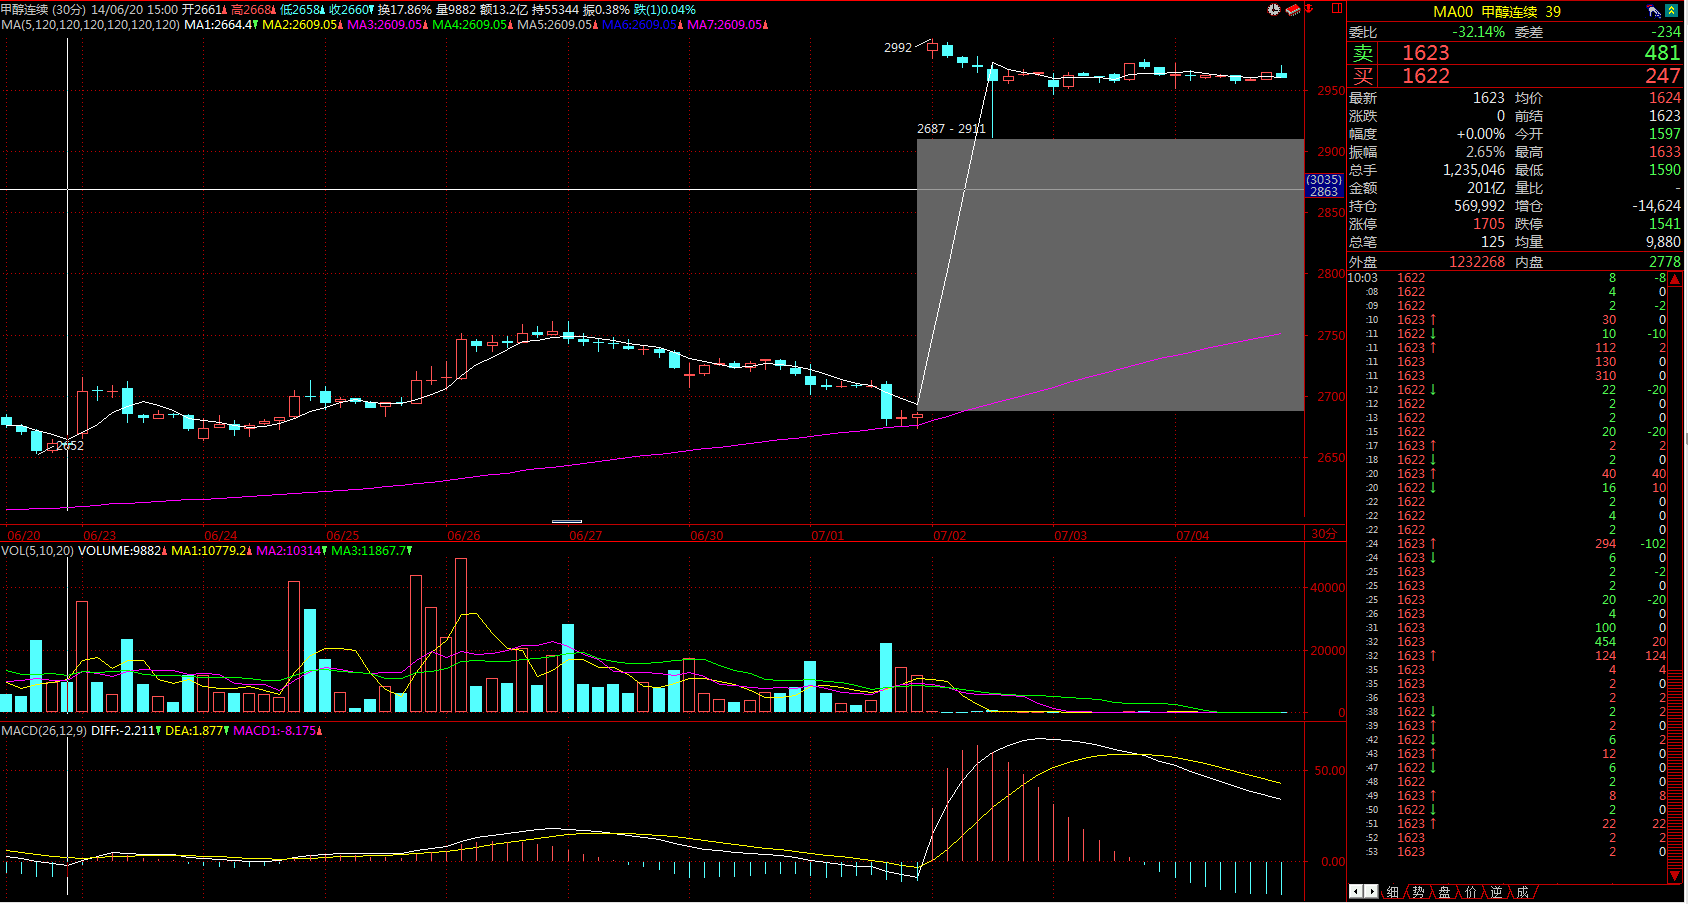Click the MA indicator parameters label
The height and width of the screenshot is (904, 1688).
(90, 24)
